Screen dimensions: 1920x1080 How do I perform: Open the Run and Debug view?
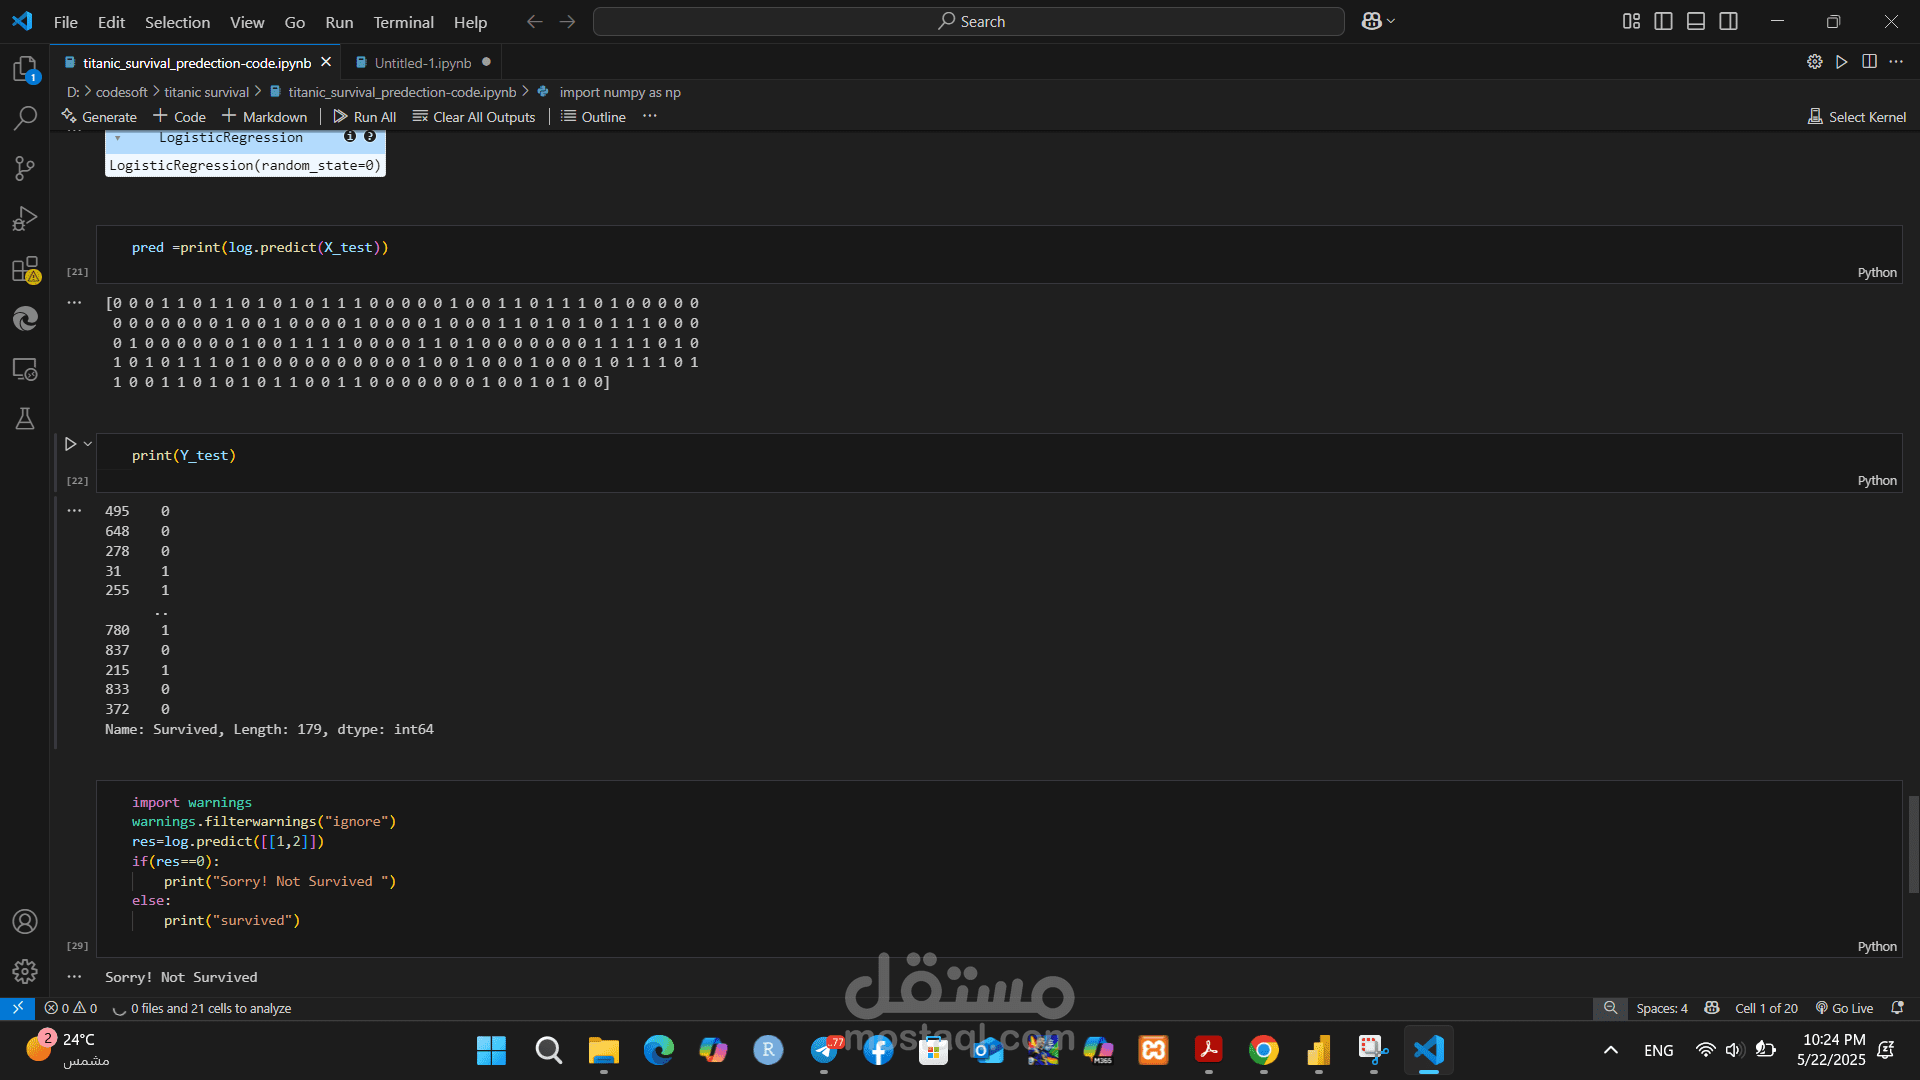(x=25, y=218)
